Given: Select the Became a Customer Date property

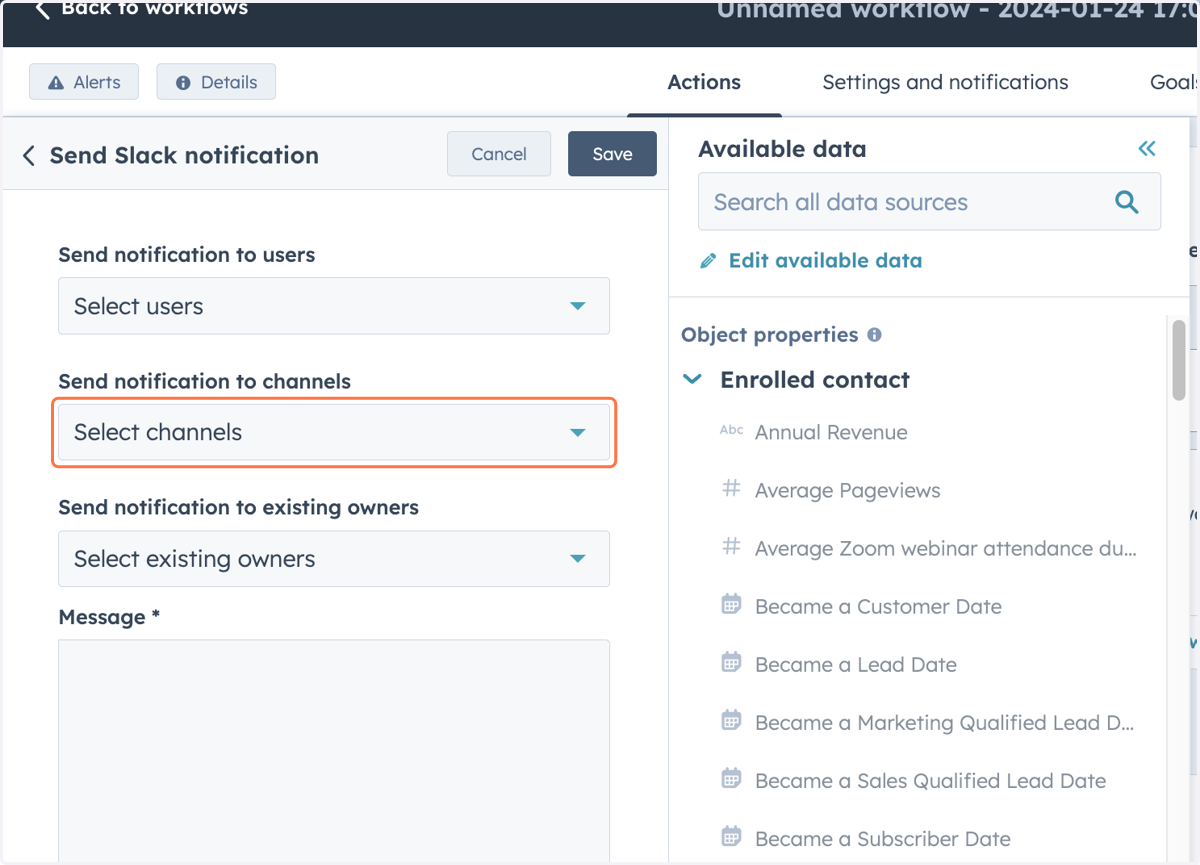Looking at the screenshot, I should (878, 607).
